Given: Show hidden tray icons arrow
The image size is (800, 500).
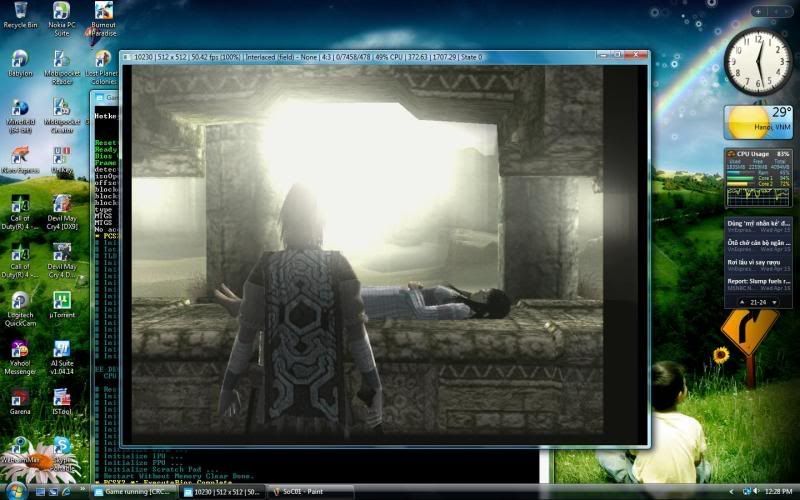Looking at the screenshot, I should click(x=732, y=492).
